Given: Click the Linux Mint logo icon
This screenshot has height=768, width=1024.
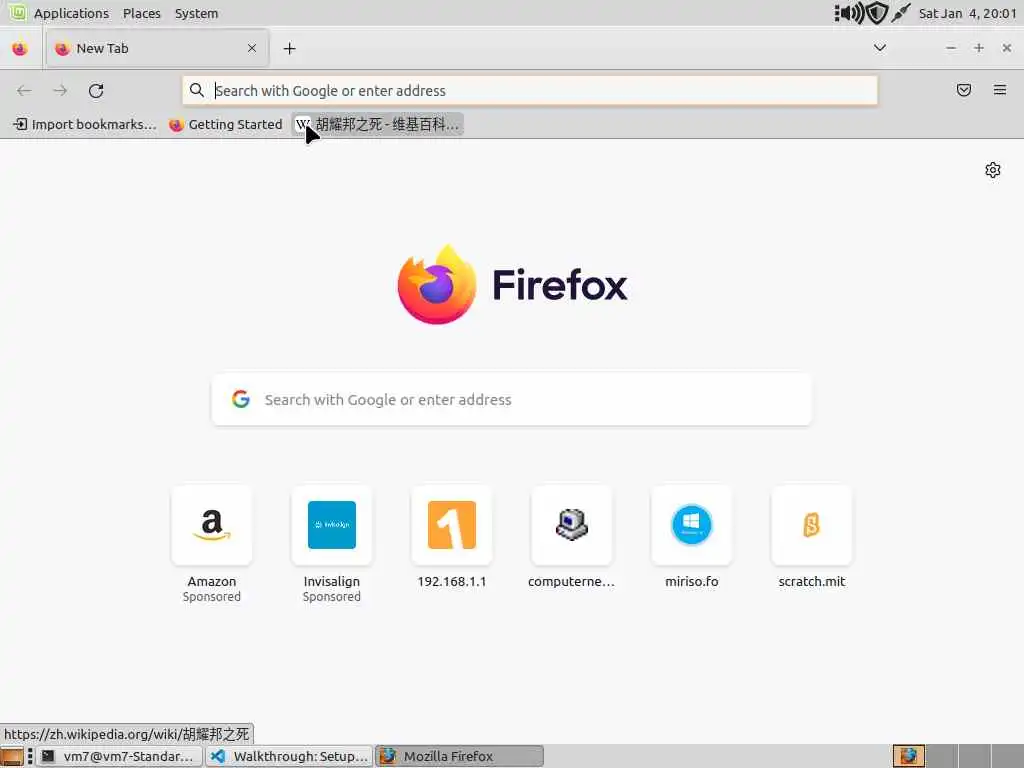Looking at the screenshot, I should [17, 12].
